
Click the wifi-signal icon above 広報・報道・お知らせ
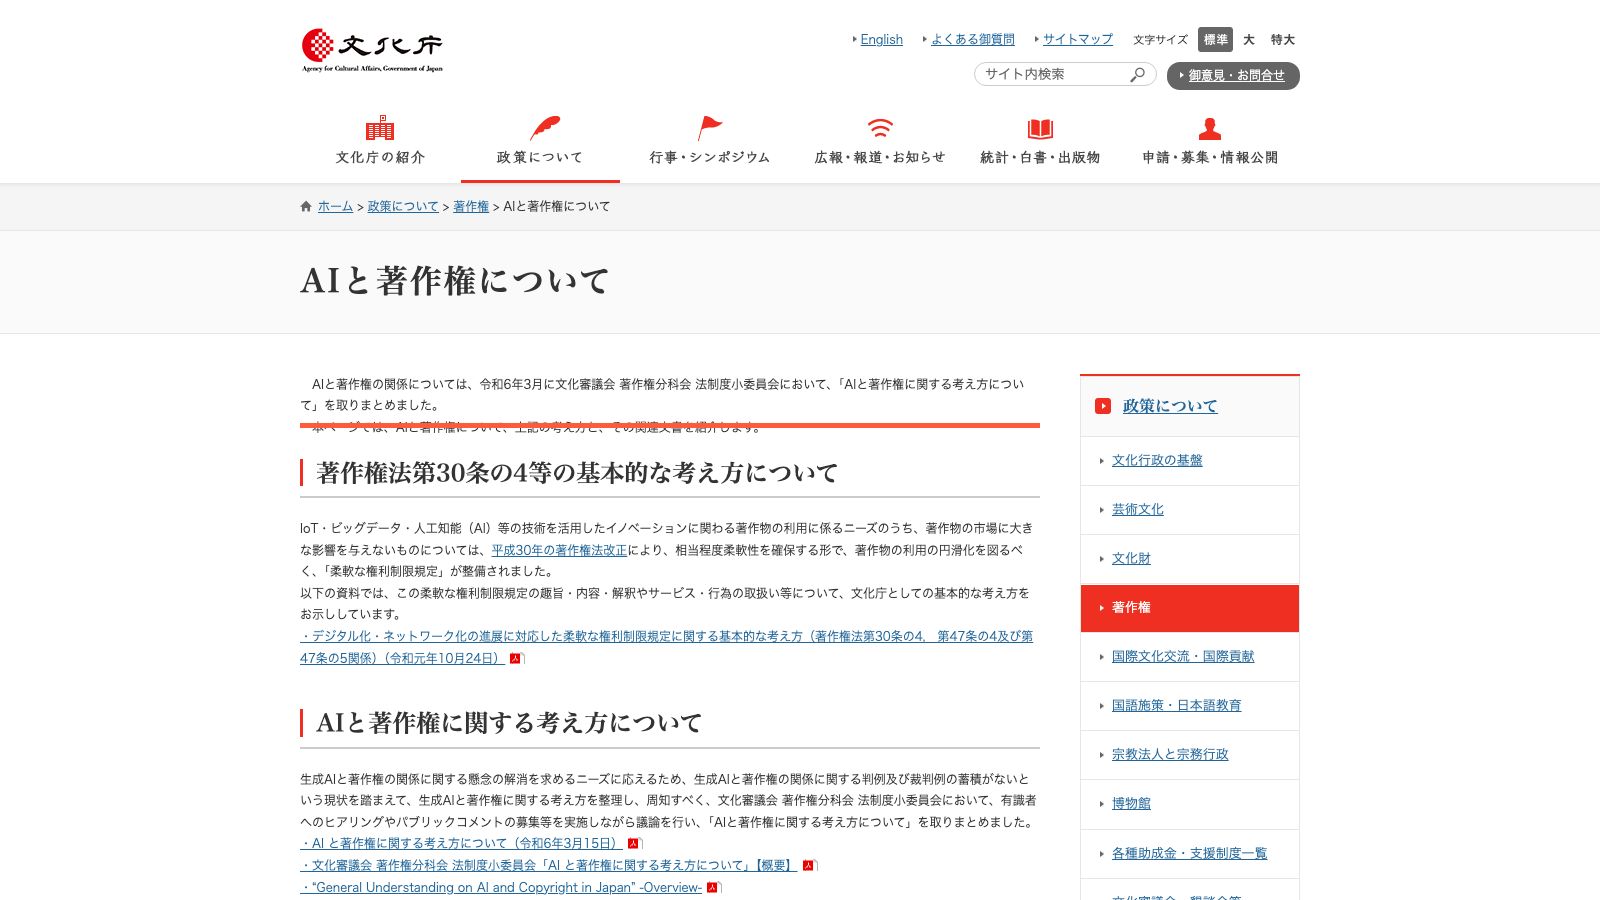click(880, 128)
